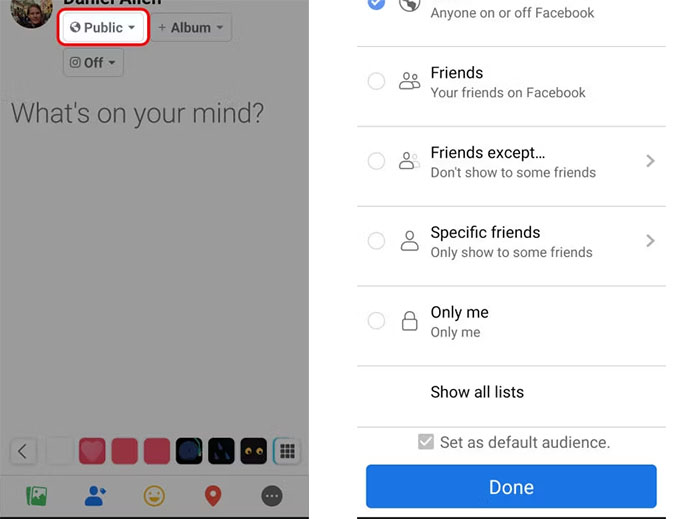The width and height of the screenshot is (680, 519).
Task: Expand Friends except chevron
Action: [x=650, y=161]
